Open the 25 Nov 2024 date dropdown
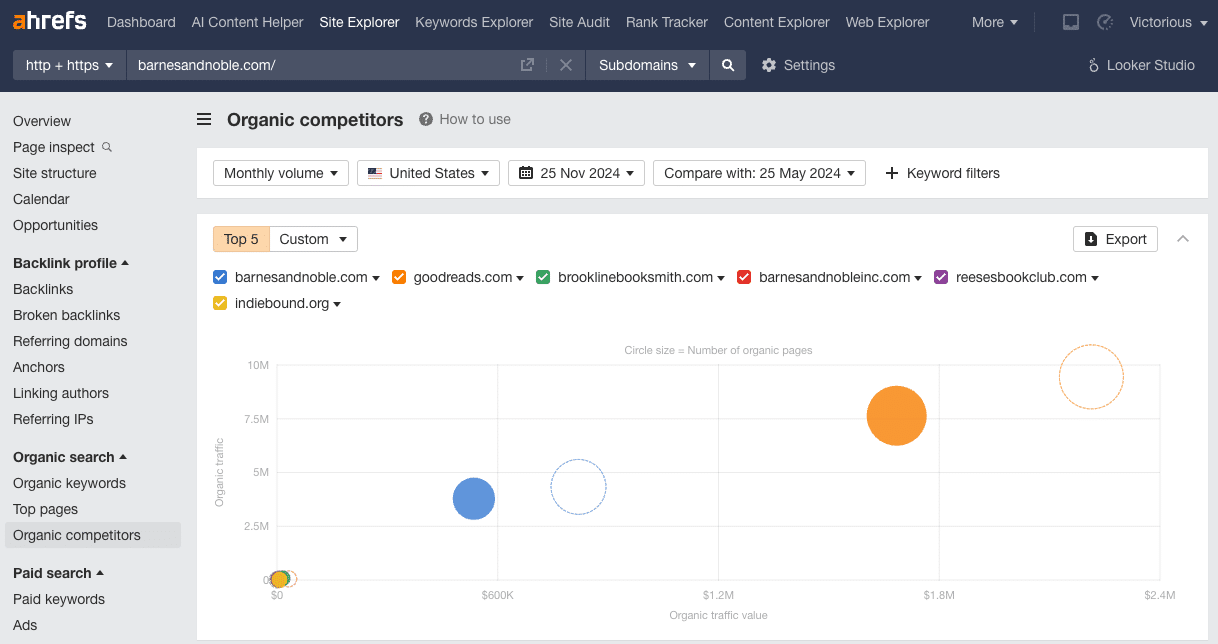Screen dimensions: 1218x644 [x=576, y=173]
